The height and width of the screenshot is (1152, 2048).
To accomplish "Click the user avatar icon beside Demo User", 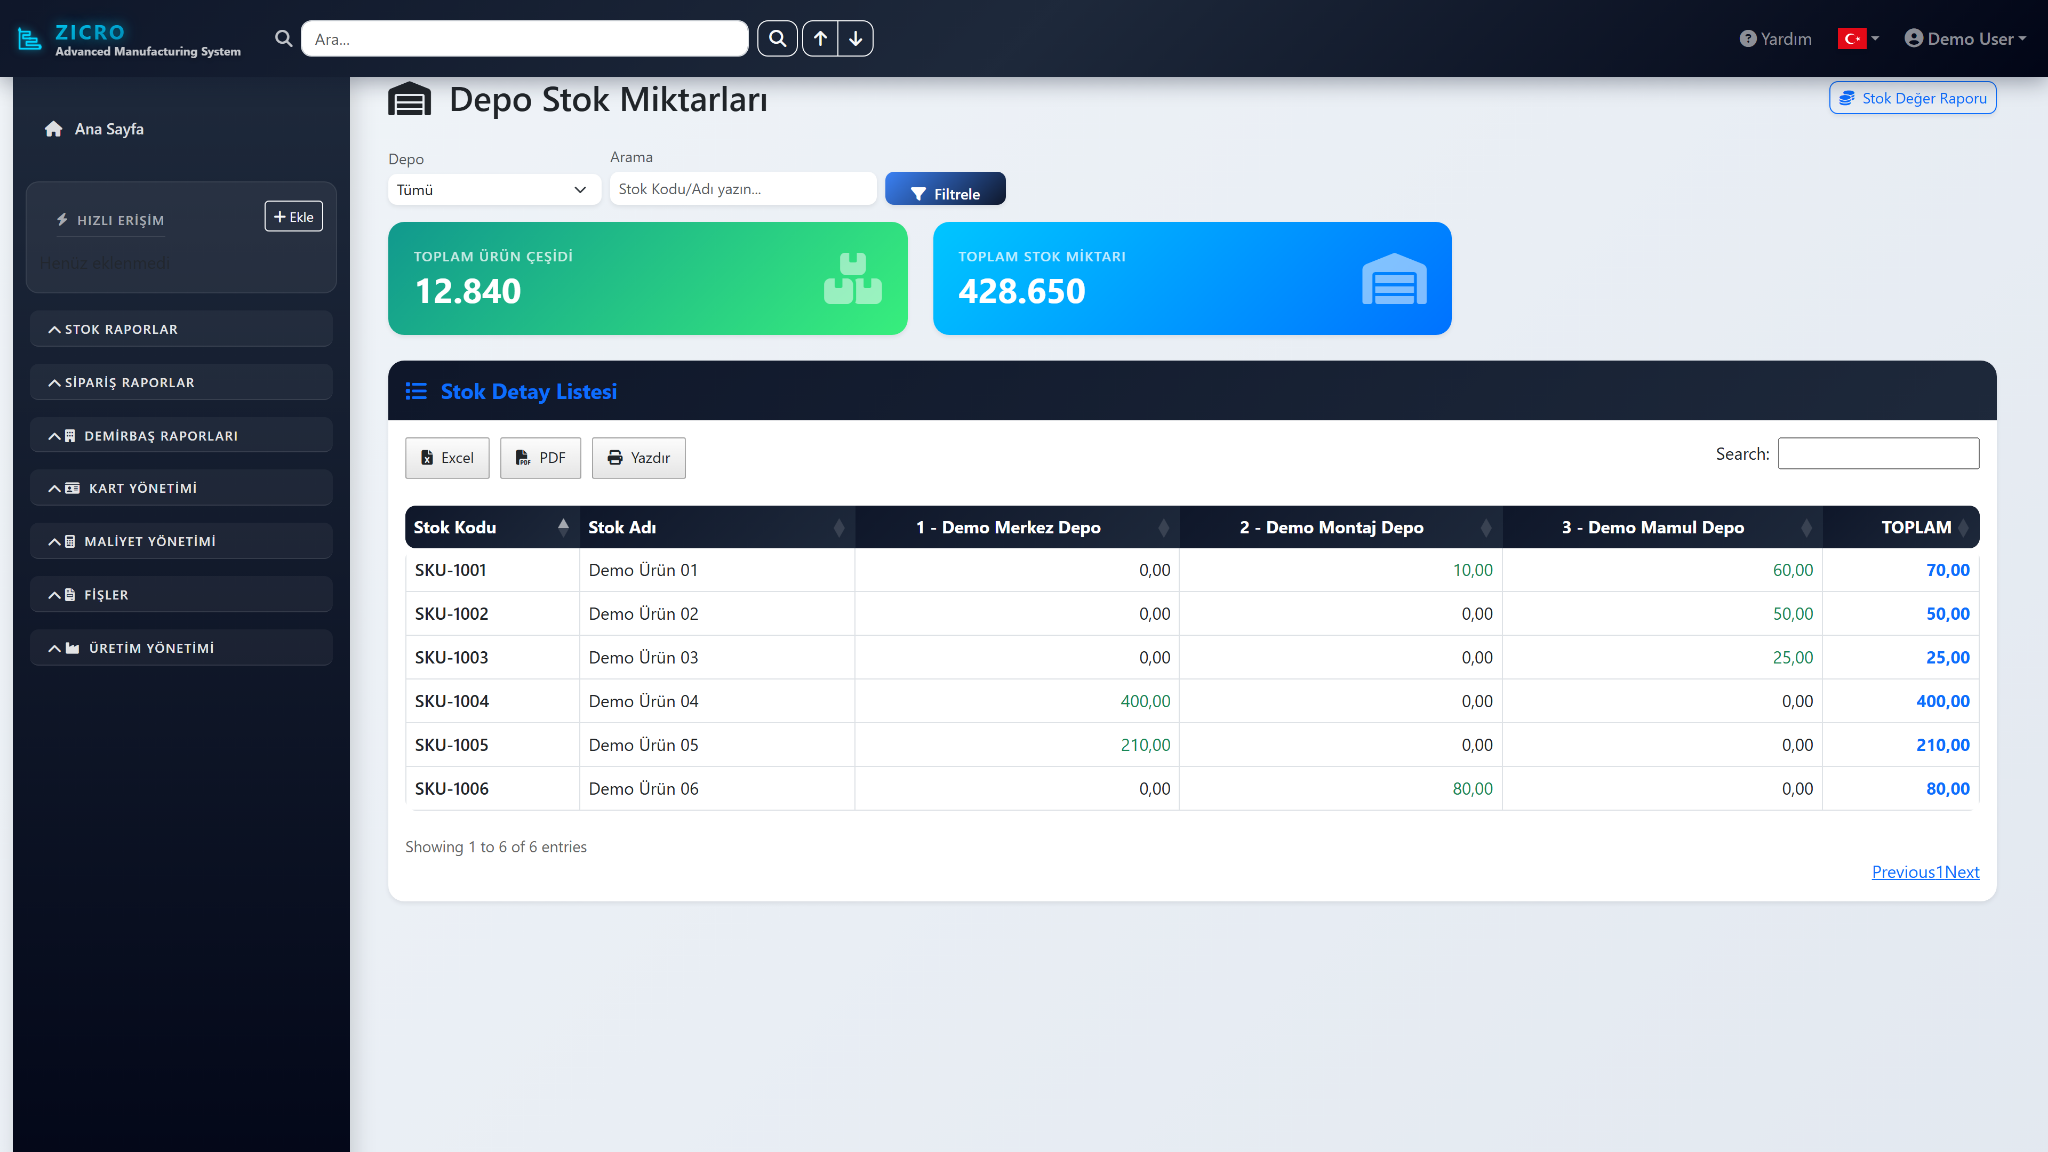I will [x=1914, y=38].
